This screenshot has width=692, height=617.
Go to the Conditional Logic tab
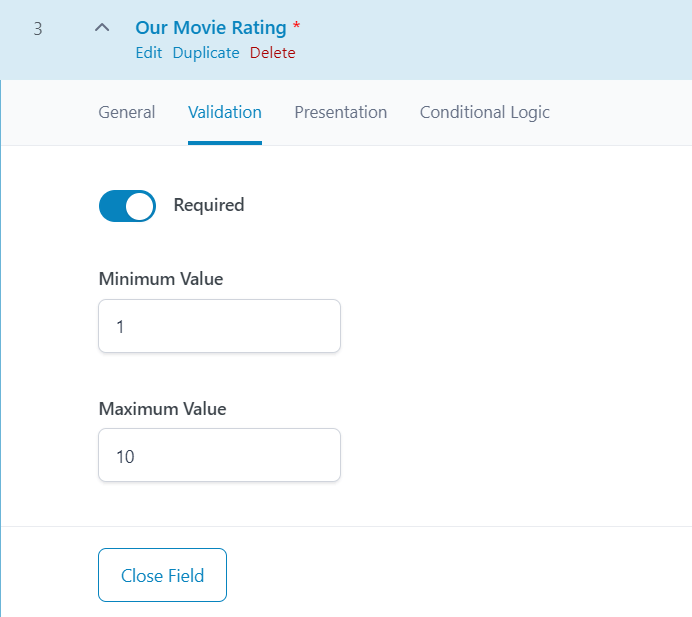(x=484, y=112)
